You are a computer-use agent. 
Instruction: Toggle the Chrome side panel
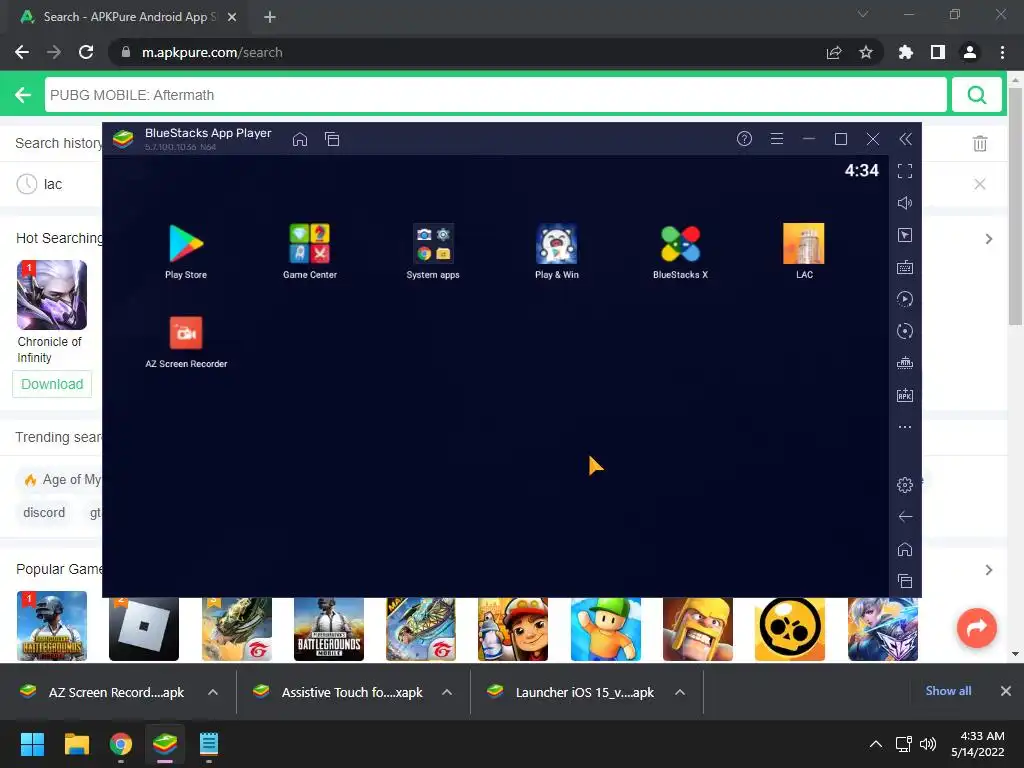(x=938, y=52)
